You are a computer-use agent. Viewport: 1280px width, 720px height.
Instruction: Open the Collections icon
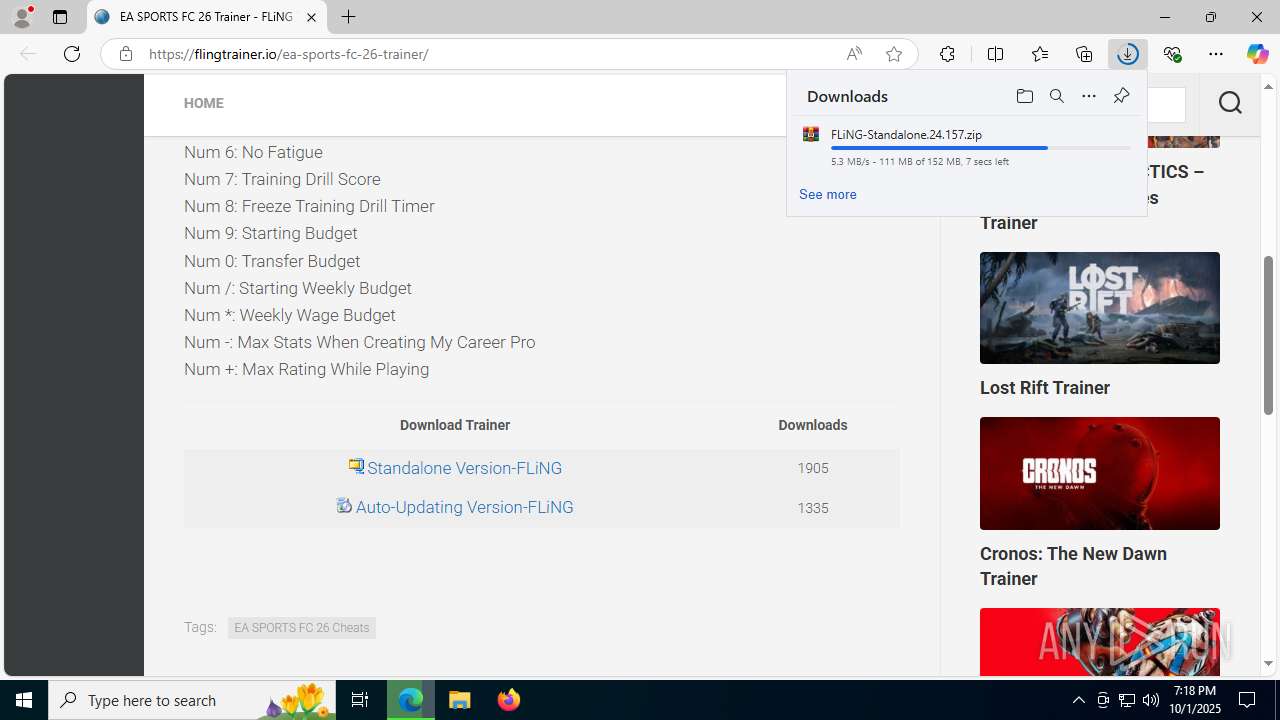point(1084,54)
